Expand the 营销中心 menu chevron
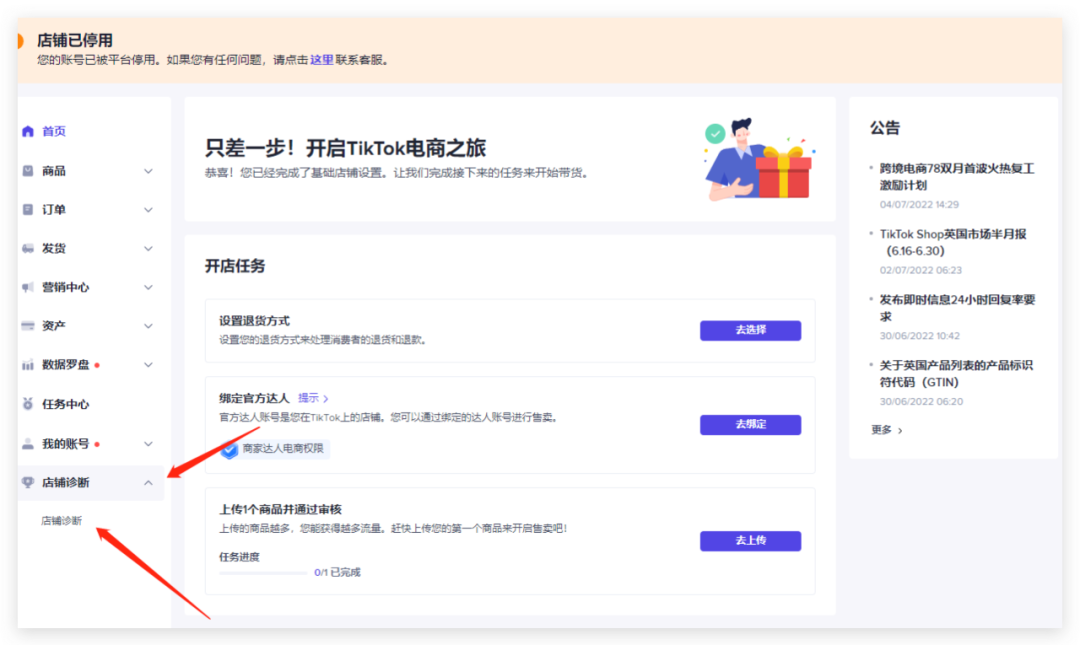The height and width of the screenshot is (645, 1080). tap(148, 287)
